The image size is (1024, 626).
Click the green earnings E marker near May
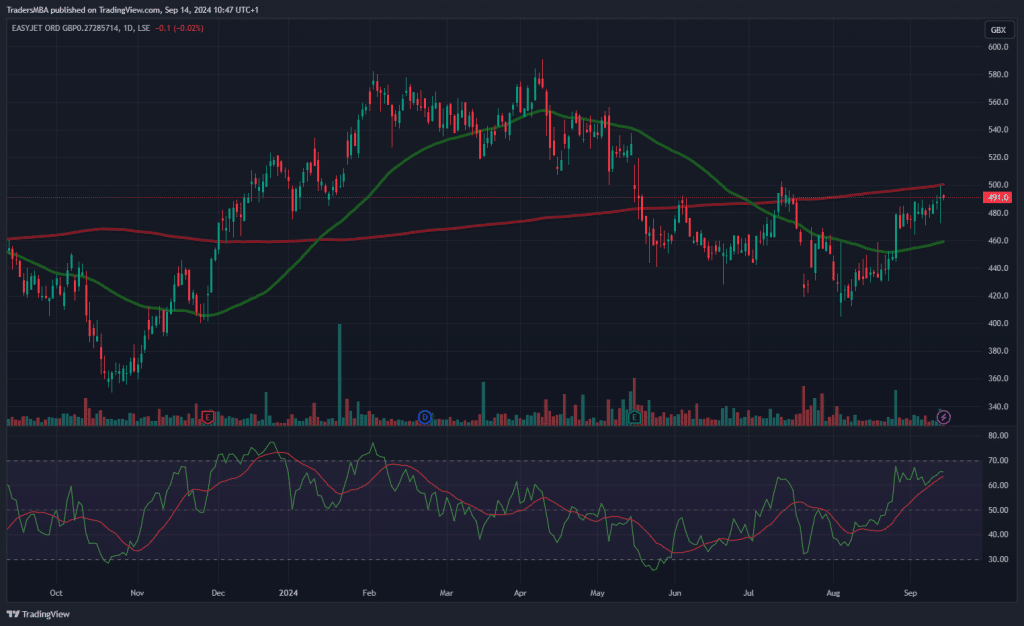(634, 416)
